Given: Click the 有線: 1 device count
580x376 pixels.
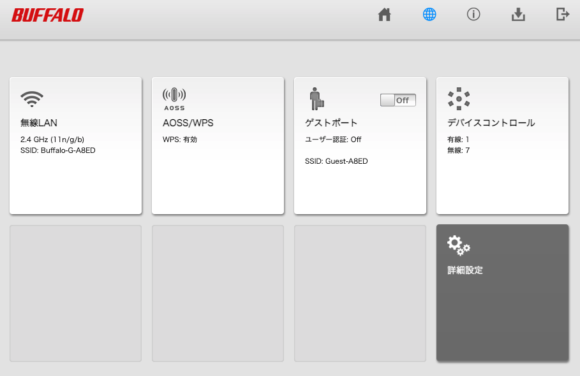Looking at the screenshot, I should 458,140.
